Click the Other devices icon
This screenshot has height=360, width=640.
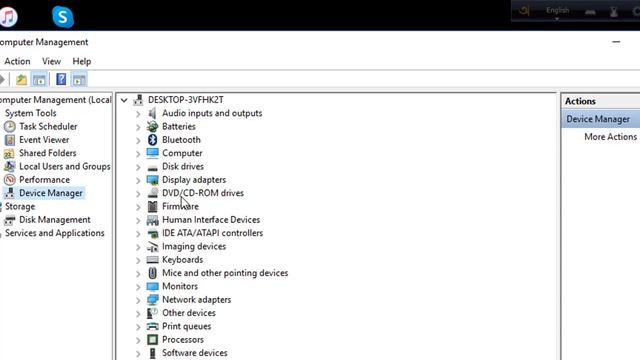point(152,313)
